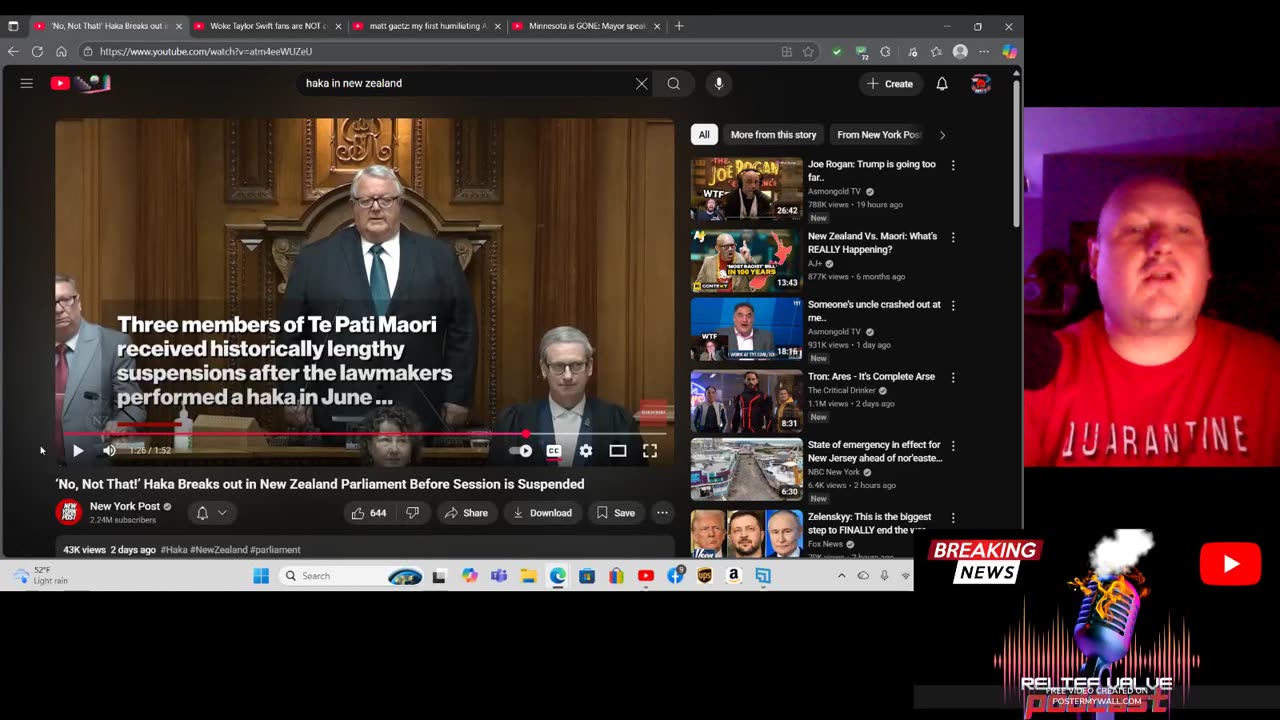Image resolution: width=1280 pixels, height=720 pixels.
Task: Click the browser address bar URL
Action: point(206,52)
